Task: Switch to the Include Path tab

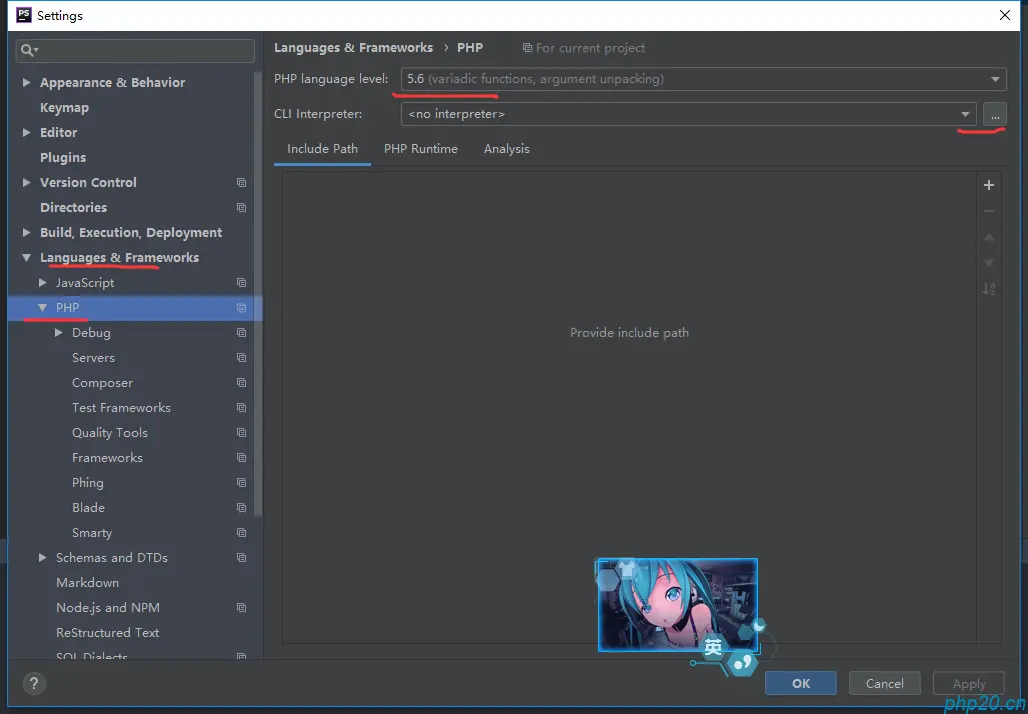Action: pyautogui.click(x=323, y=149)
